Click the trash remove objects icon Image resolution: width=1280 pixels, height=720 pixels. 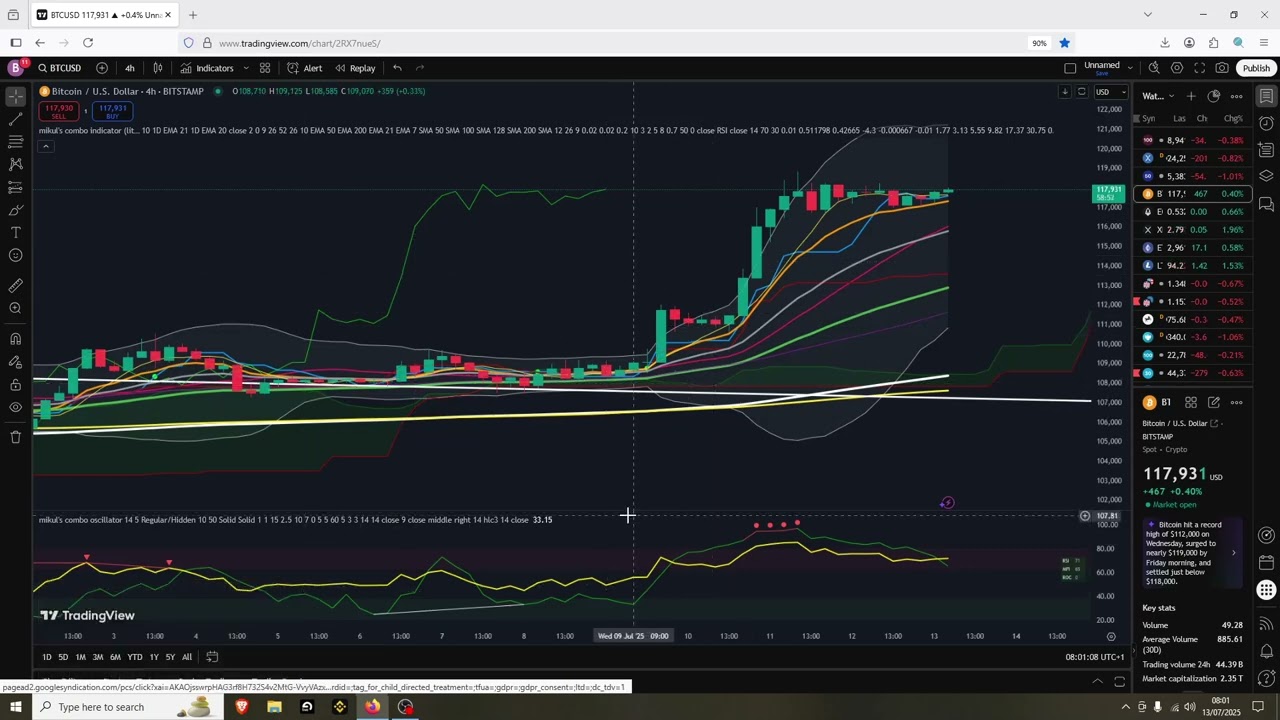point(15,437)
